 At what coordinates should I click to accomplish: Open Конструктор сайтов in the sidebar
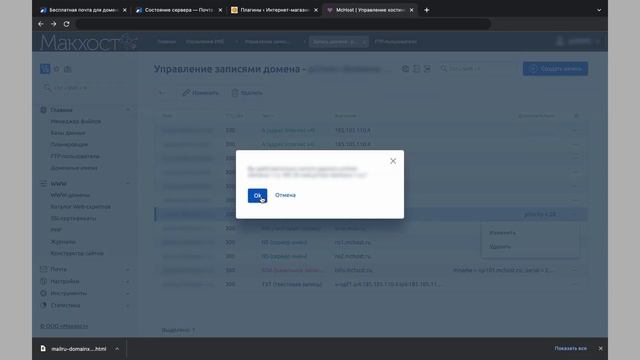(x=77, y=253)
